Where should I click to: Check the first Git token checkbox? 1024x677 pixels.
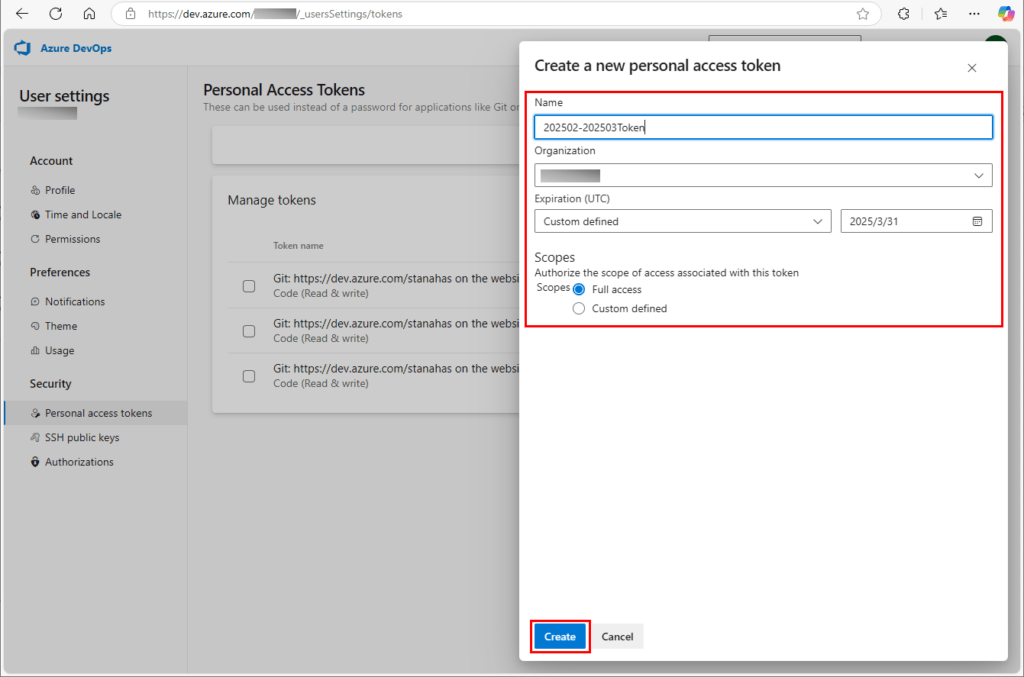pyautogui.click(x=248, y=285)
